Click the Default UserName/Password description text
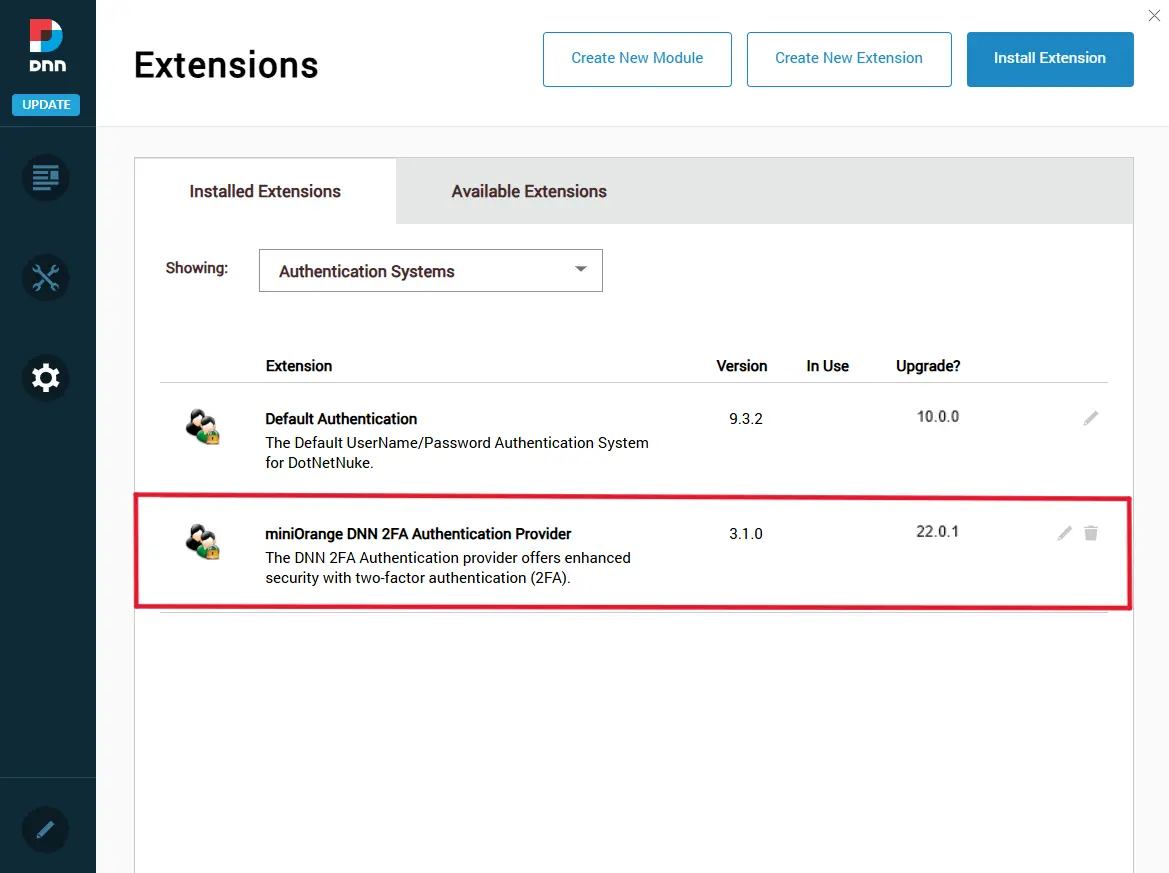 456,453
